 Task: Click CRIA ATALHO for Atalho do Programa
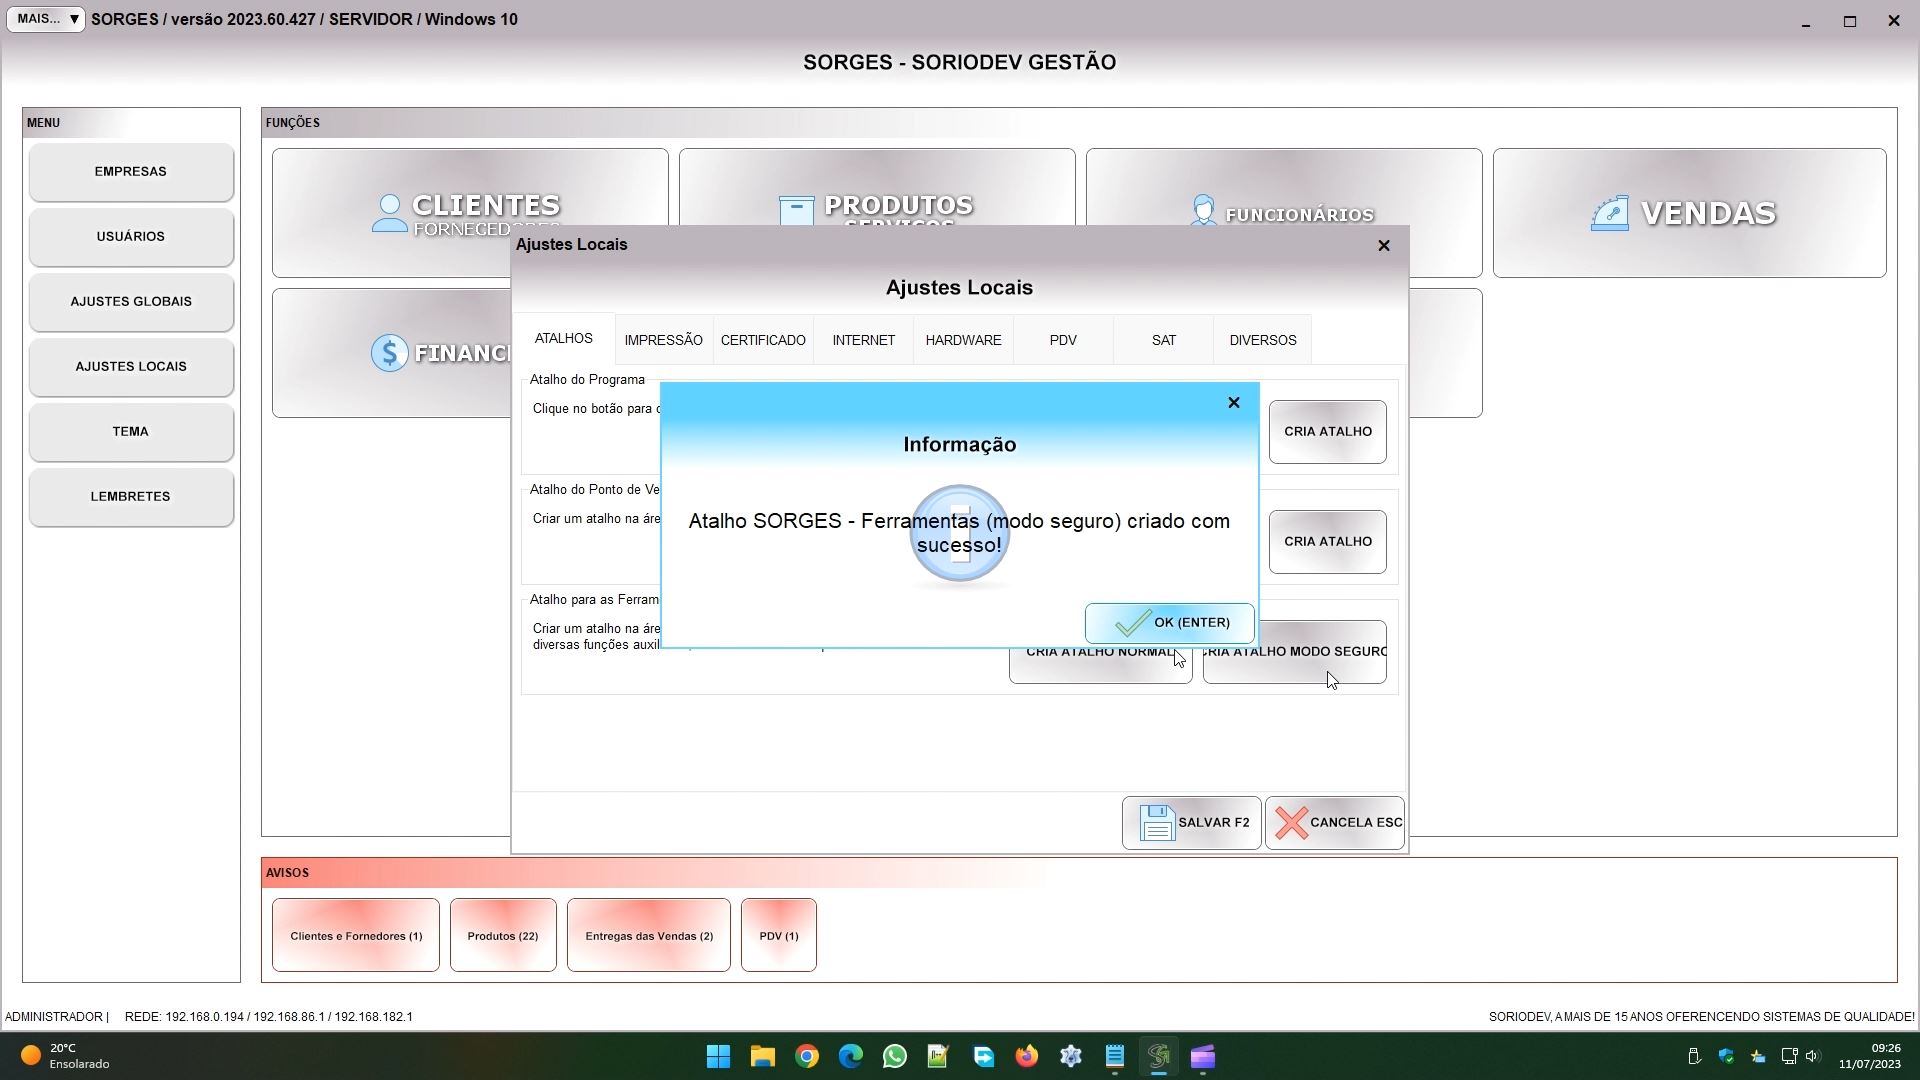coord(1327,432)
